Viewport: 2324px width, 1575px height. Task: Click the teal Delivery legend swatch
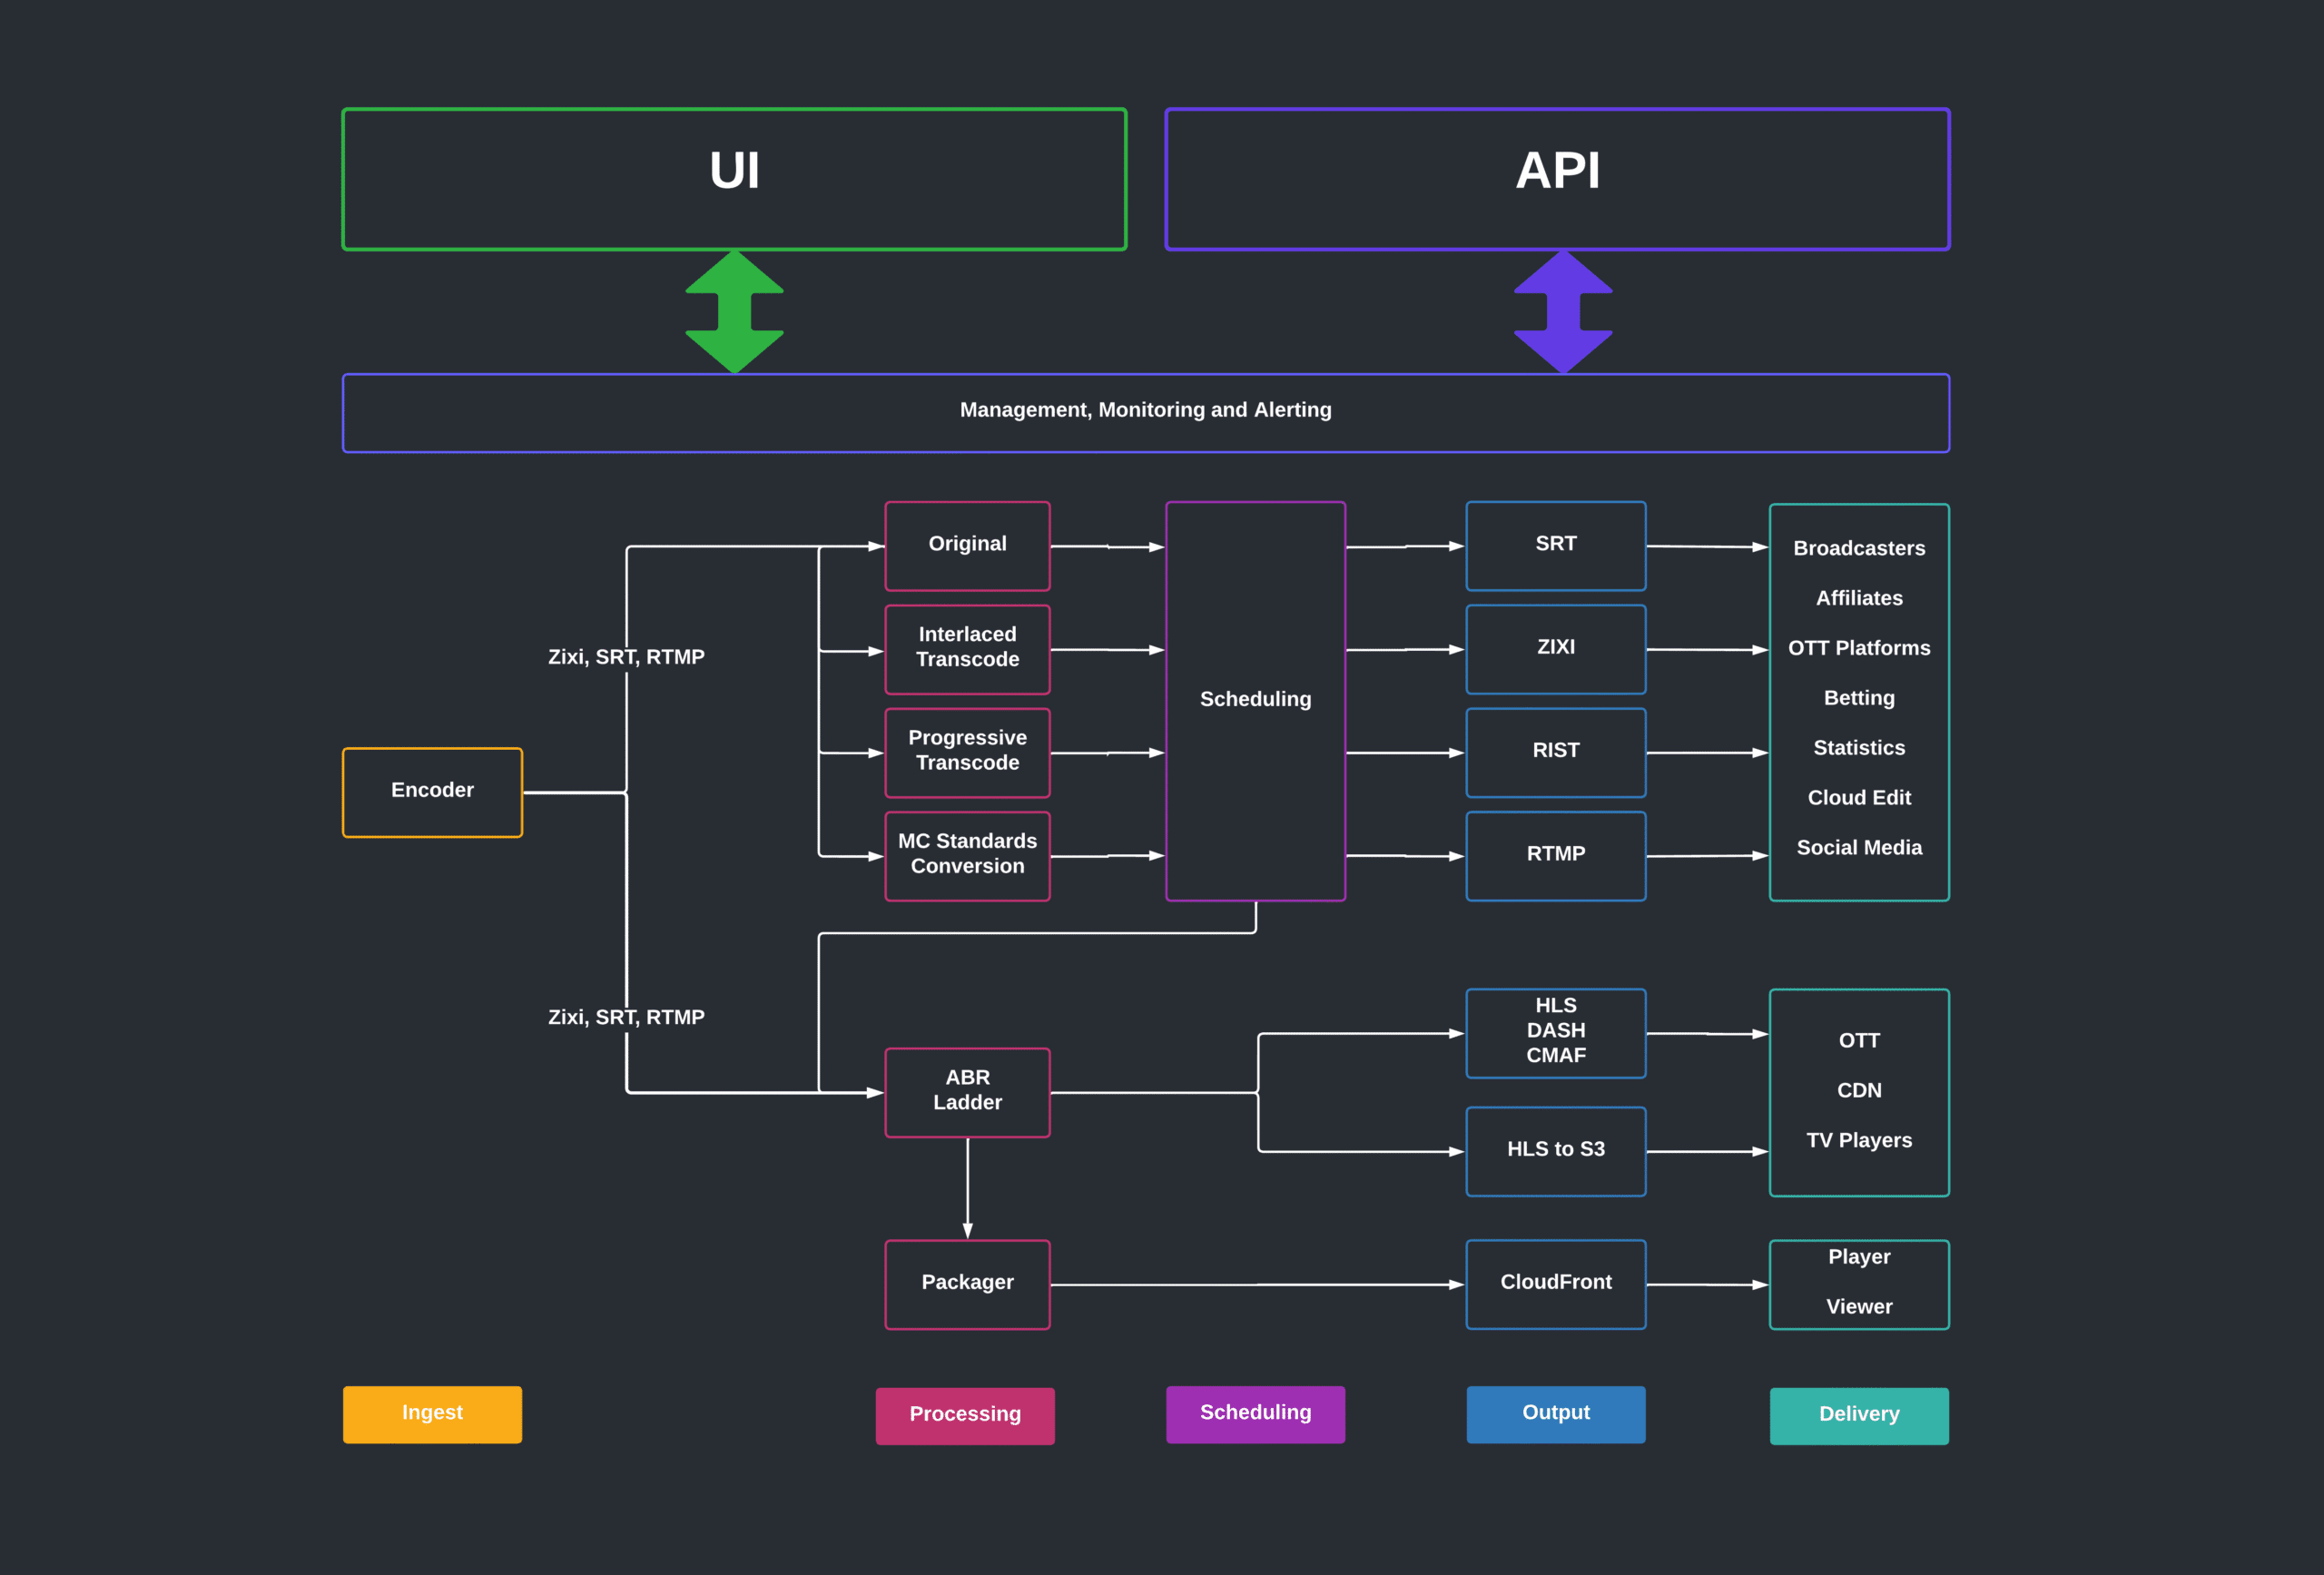[1859, 1415]
